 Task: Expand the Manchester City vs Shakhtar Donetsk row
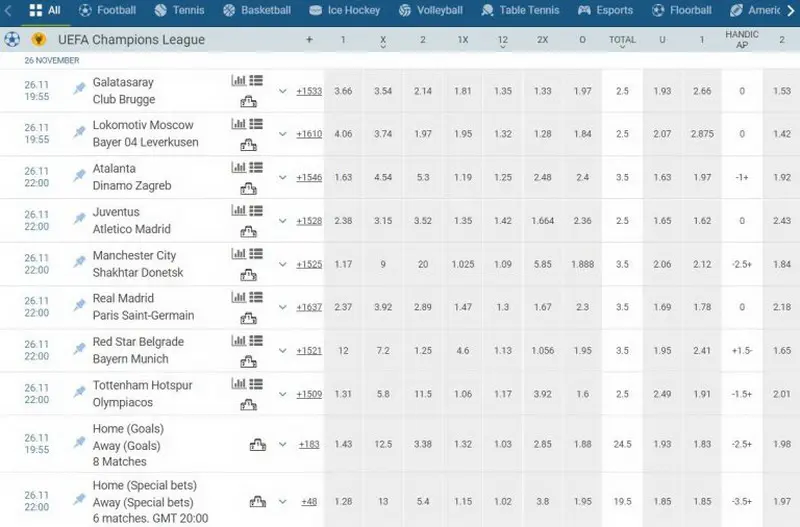[x=283, y=264]
